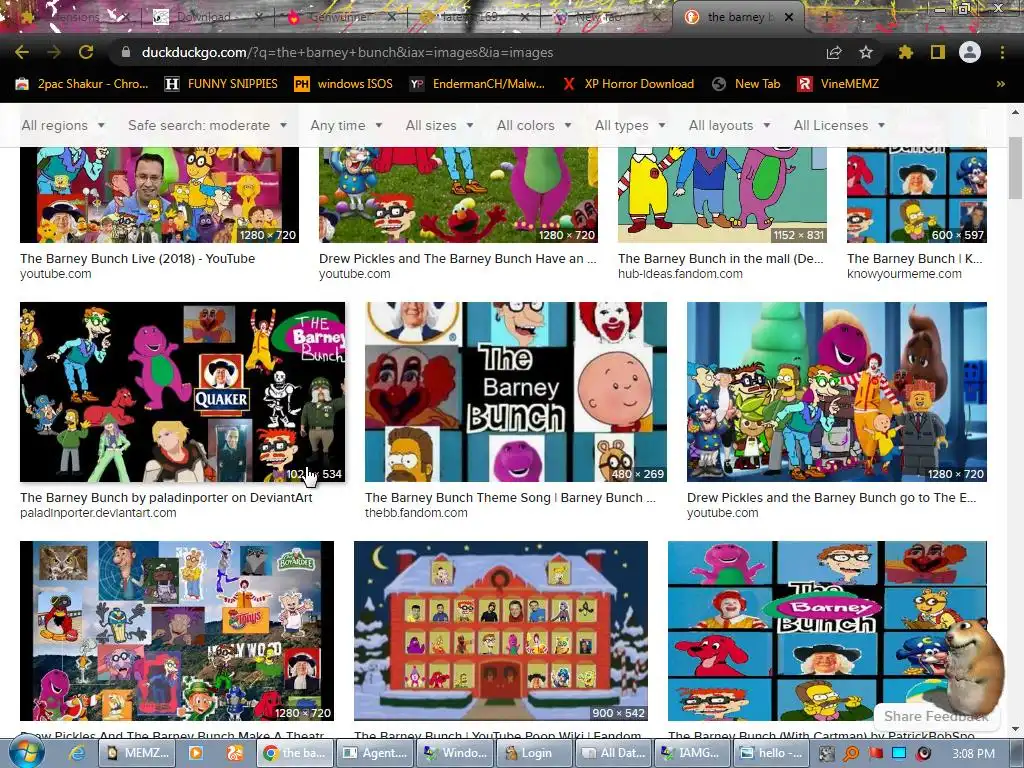The image size is (1024, 768).
Task: Click 'Drew Pickles and The Barney Bunch Have an' title
Action: coord(457,259)
